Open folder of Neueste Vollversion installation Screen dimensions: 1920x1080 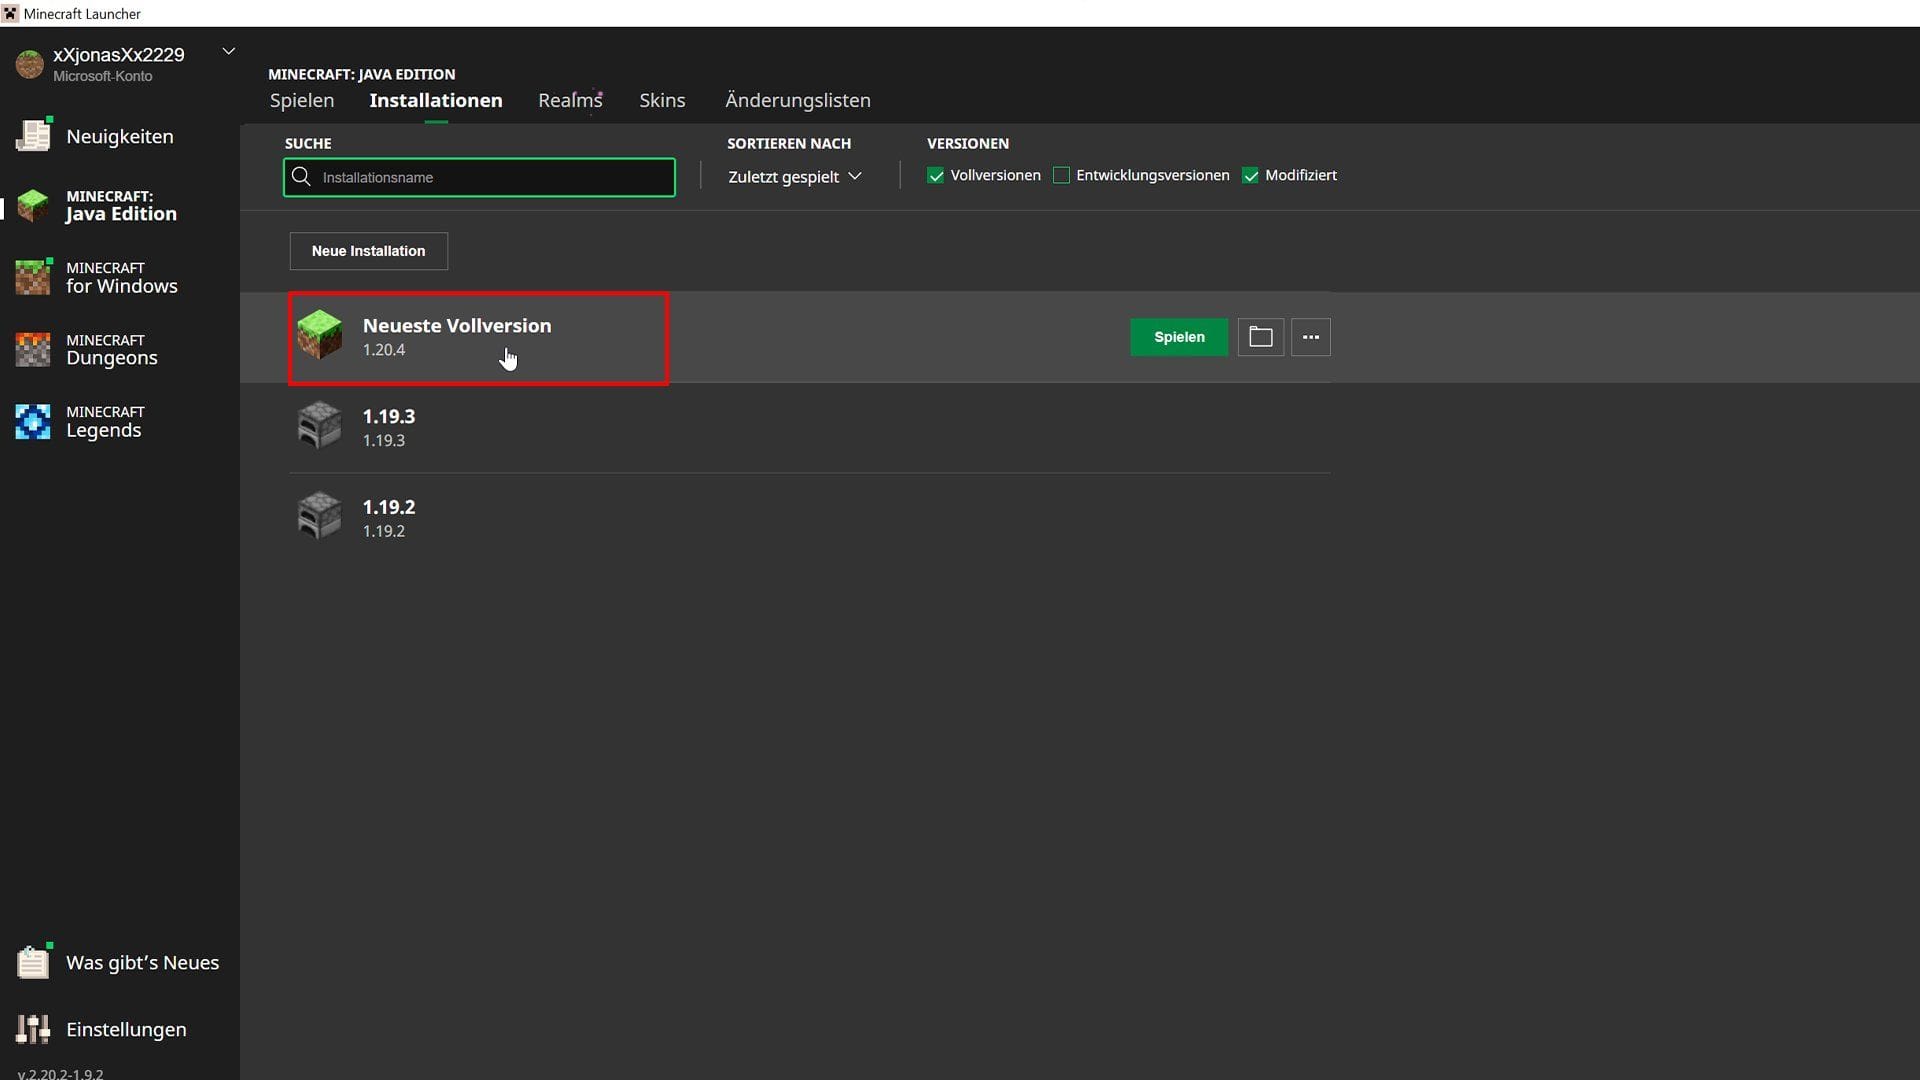[x=1260, y=337]
